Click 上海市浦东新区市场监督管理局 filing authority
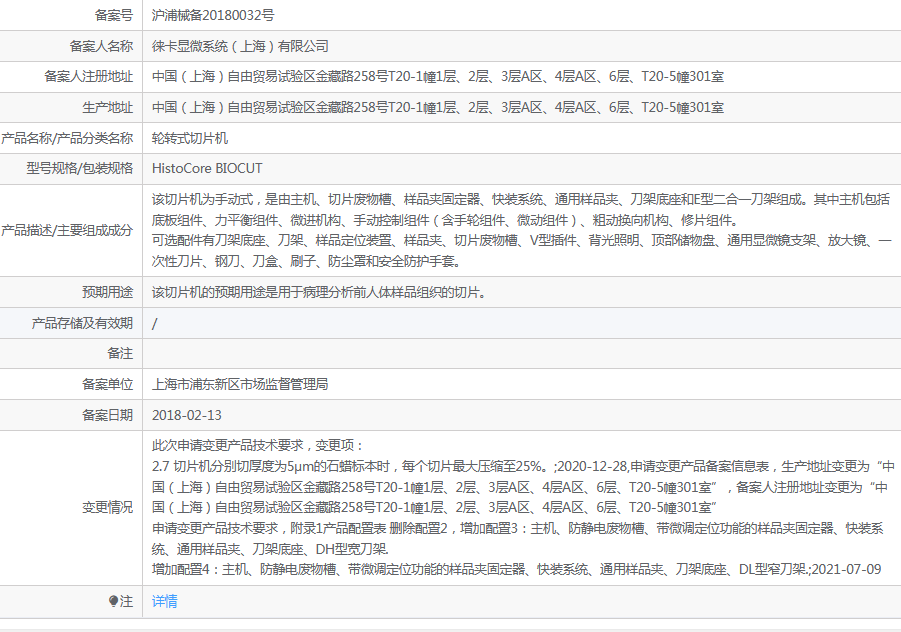The height and width of the screenshot is (632, 901). coord(240,384)
